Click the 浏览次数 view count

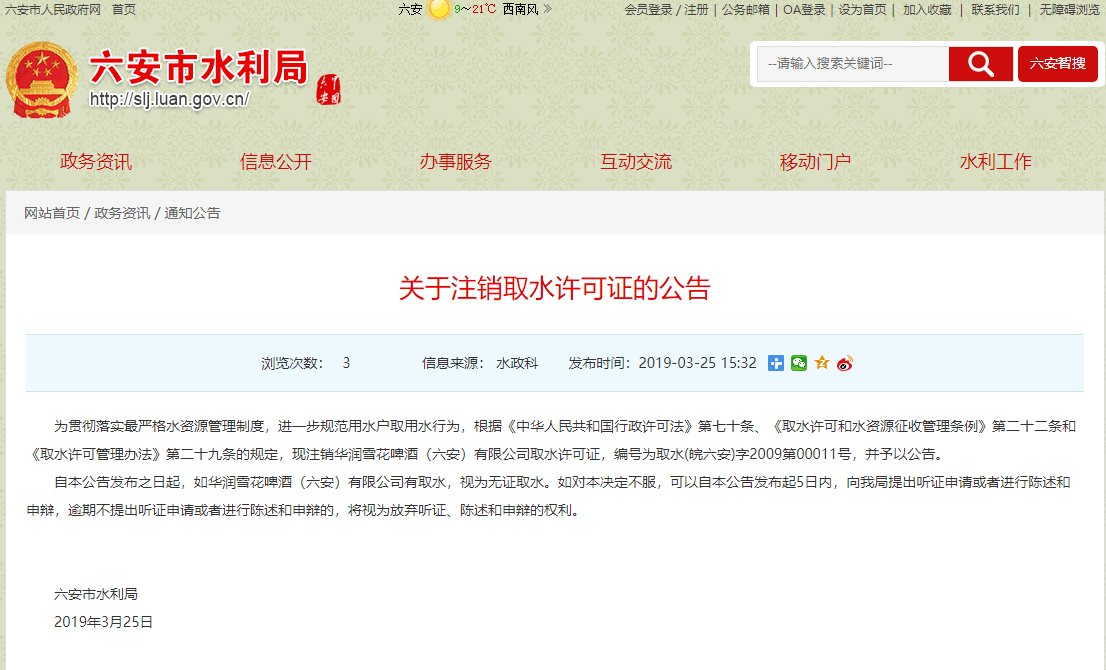[305, 363]
